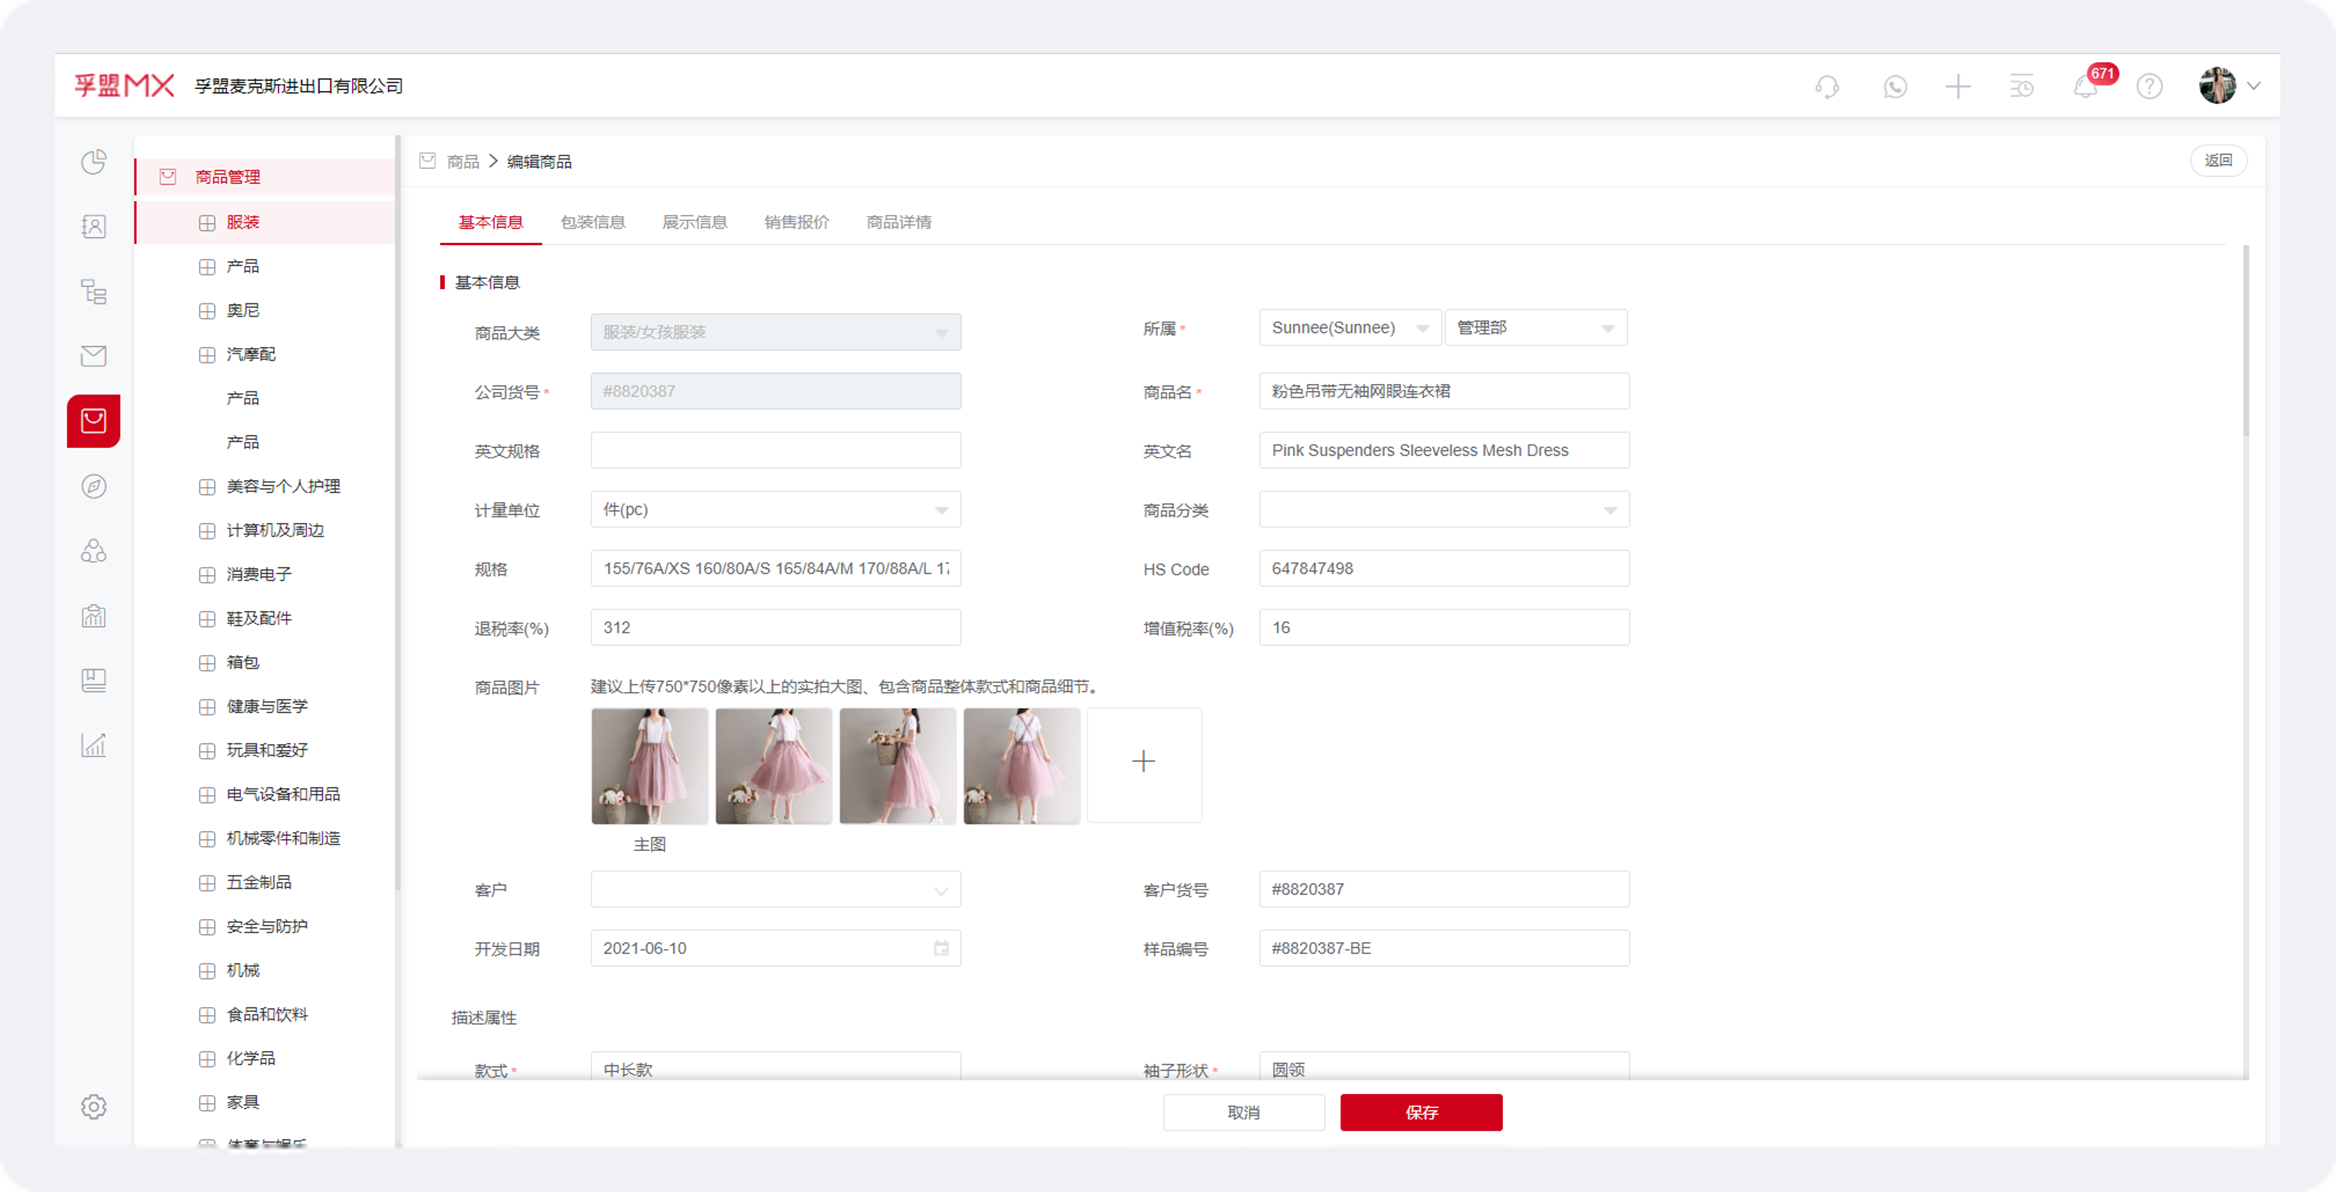Click the red 保存 save button
The height and width of the screenshot is (1192, 2336).
tap(1421, 1112)
